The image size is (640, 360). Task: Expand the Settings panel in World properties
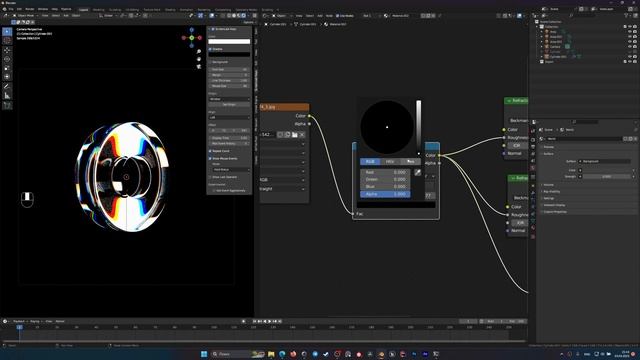[x=548, y=198]
